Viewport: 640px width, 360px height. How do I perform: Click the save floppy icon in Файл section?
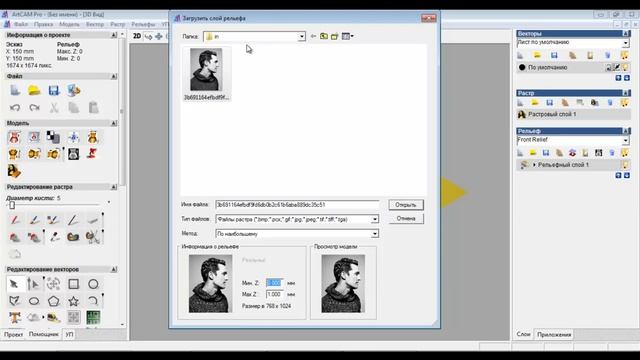tap(54, 90)
